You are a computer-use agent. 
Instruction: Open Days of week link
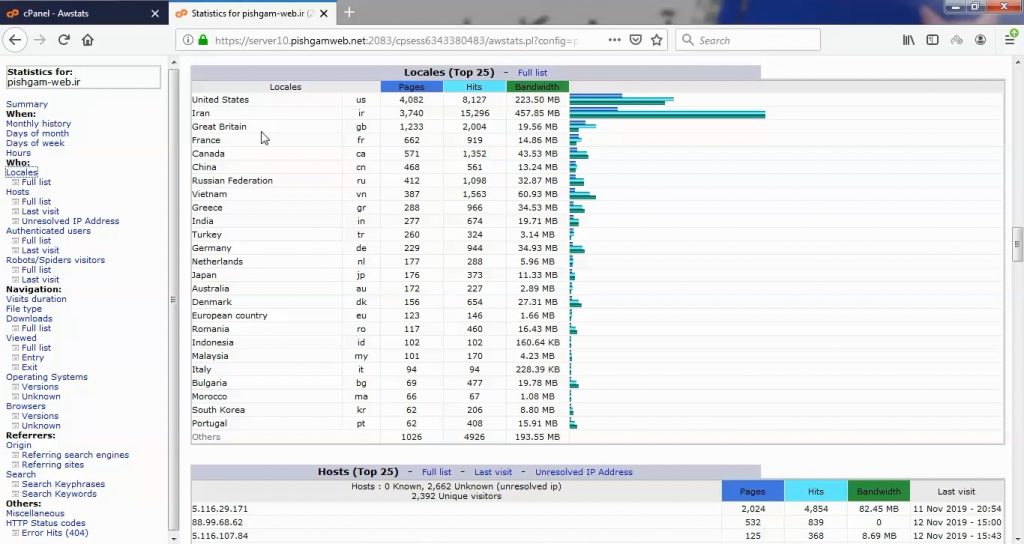(35, 143)
